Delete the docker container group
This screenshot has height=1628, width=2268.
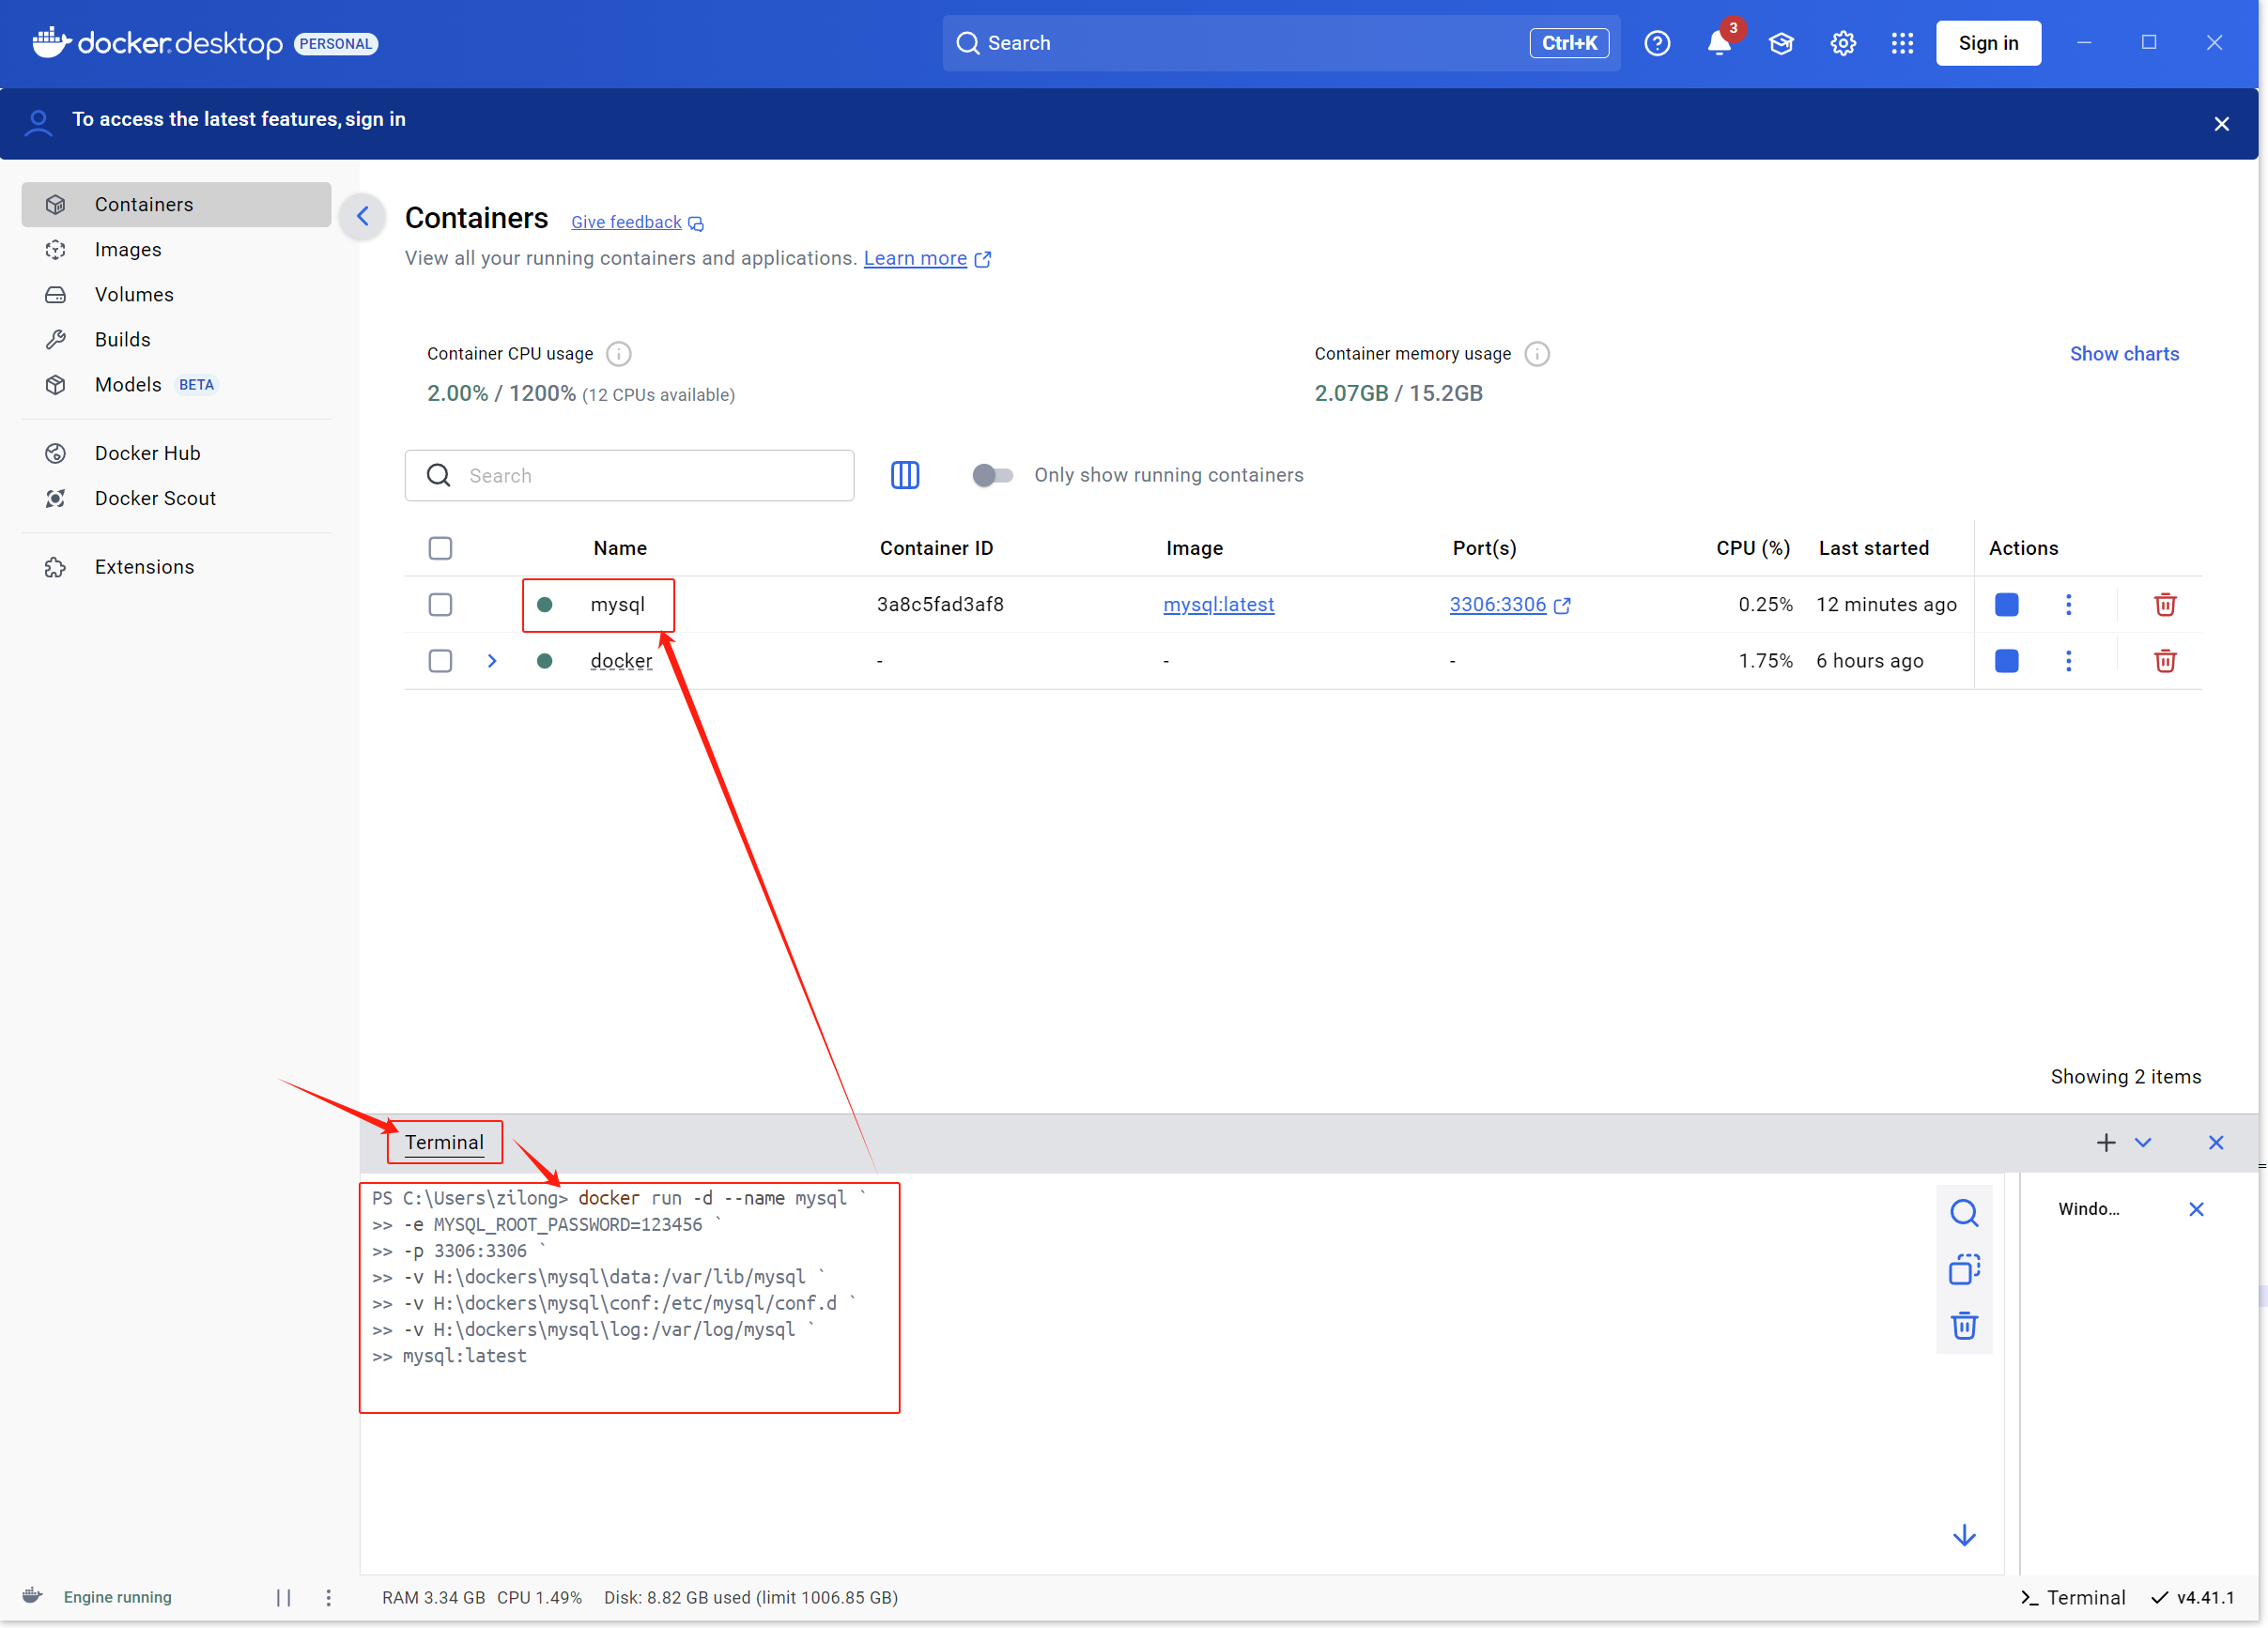click(2164, 661)
